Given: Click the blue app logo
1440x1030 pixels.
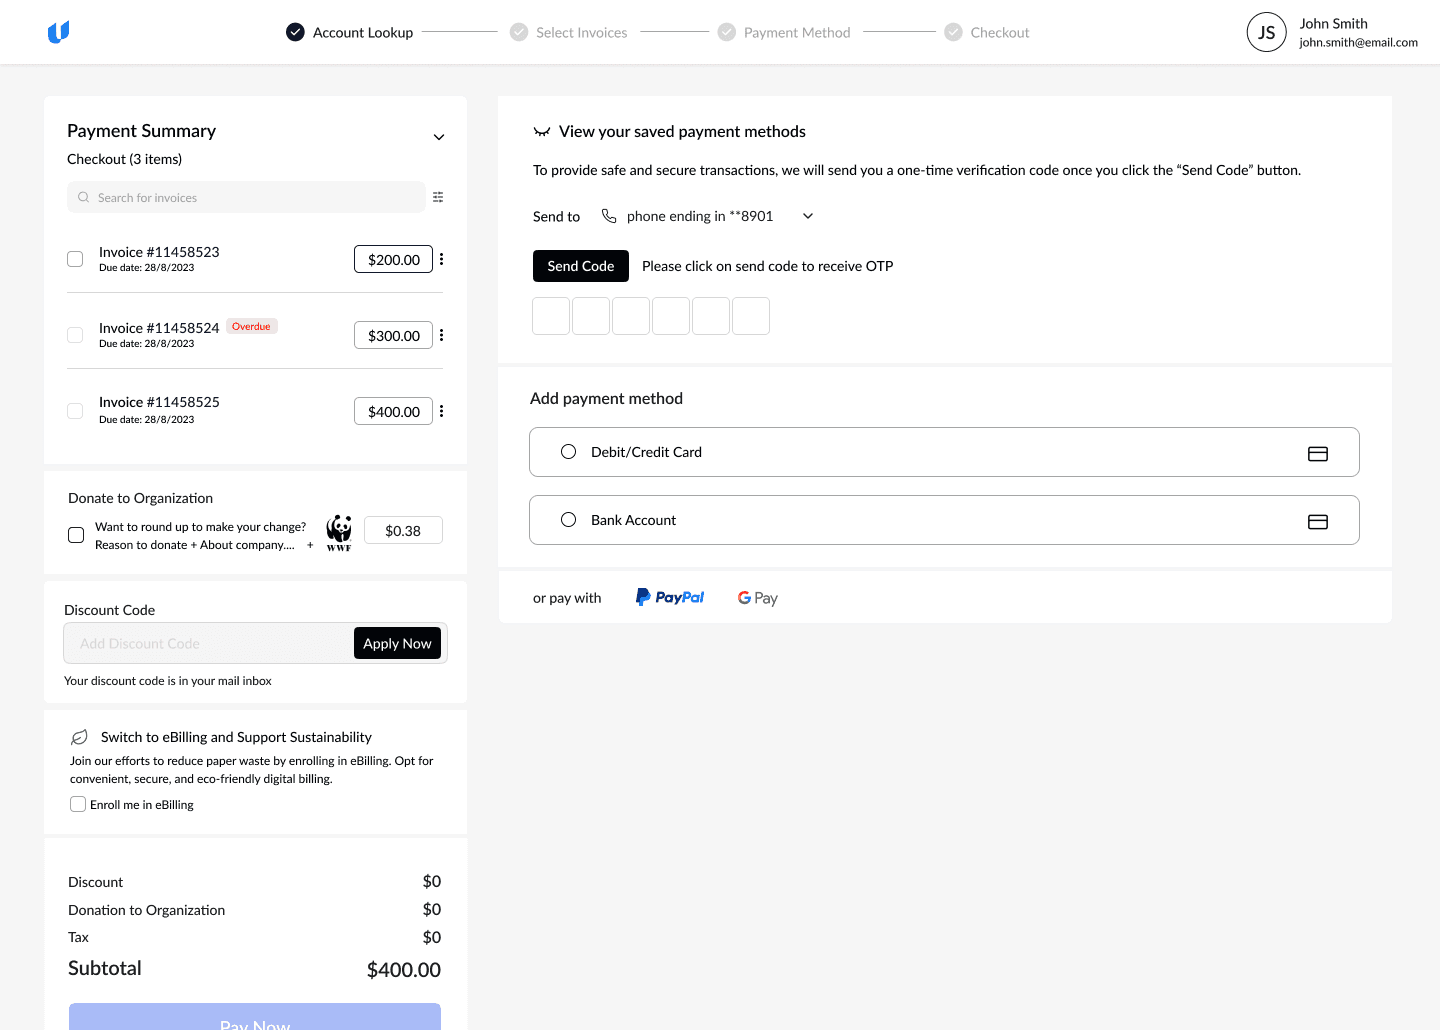Looking at the screenshot, I should (x=59, y=32).
